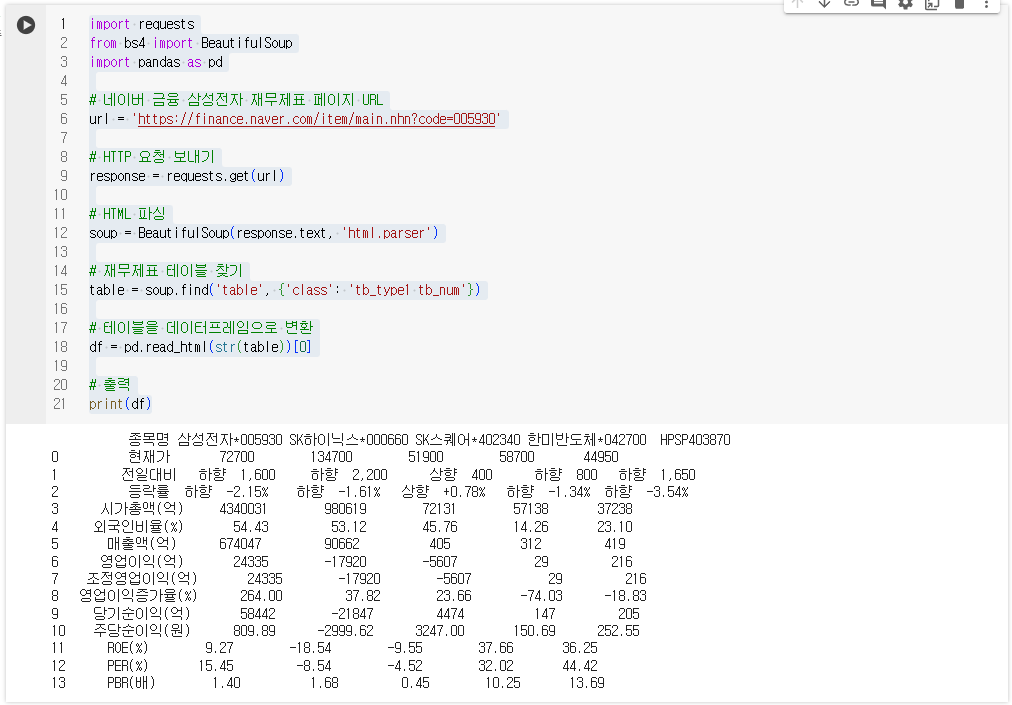
Task: Click the '매출액(억)' row label
Action: tap(141, 544)
